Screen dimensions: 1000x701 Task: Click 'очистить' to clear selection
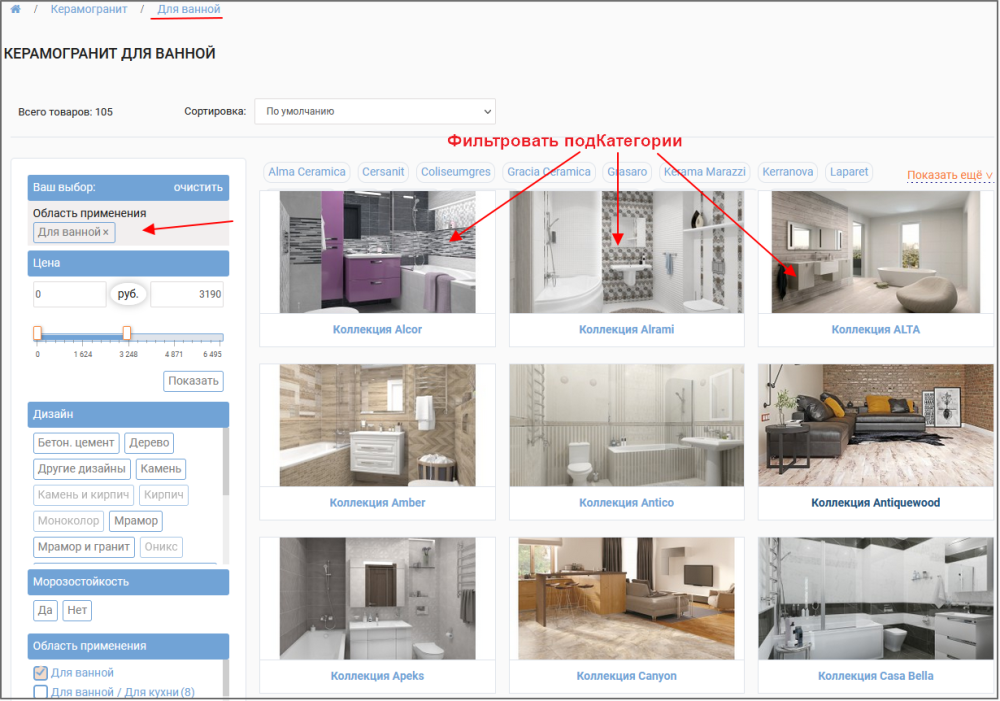click(x=198, y=187)
